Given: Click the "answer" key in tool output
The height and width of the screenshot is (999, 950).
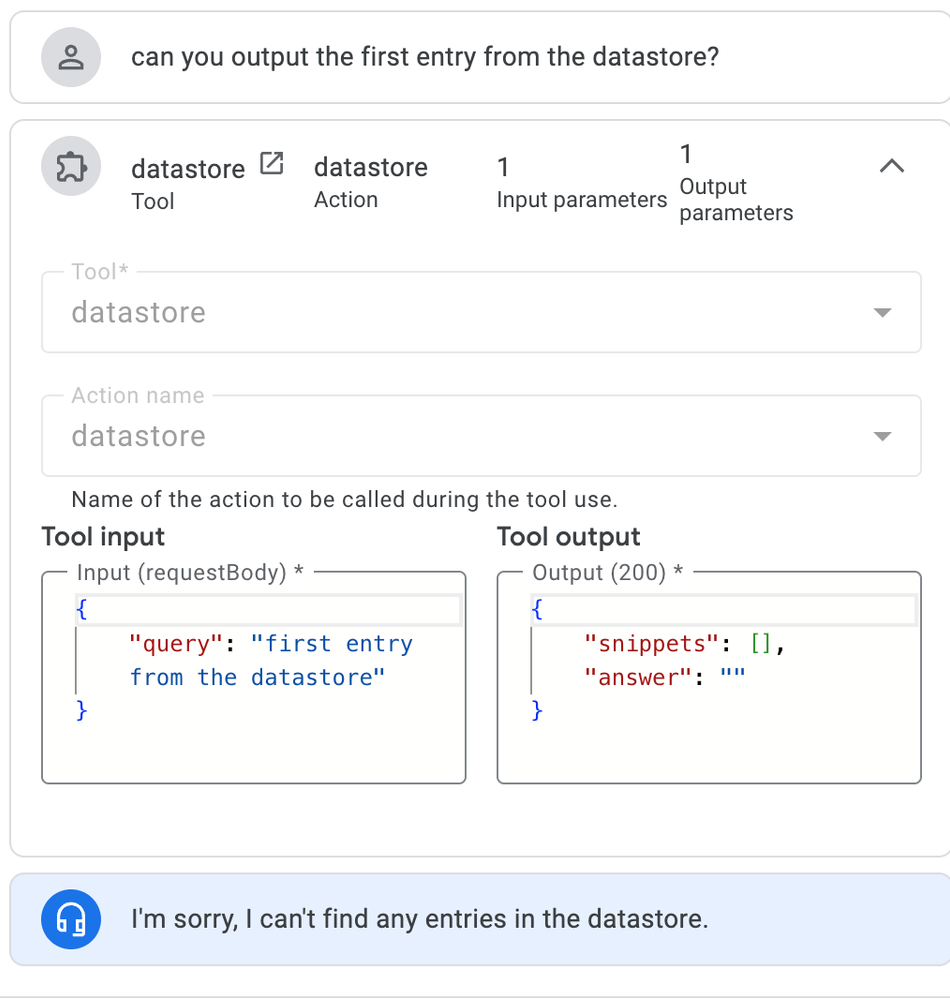Looking at the screenshot, I should (638, 677).
